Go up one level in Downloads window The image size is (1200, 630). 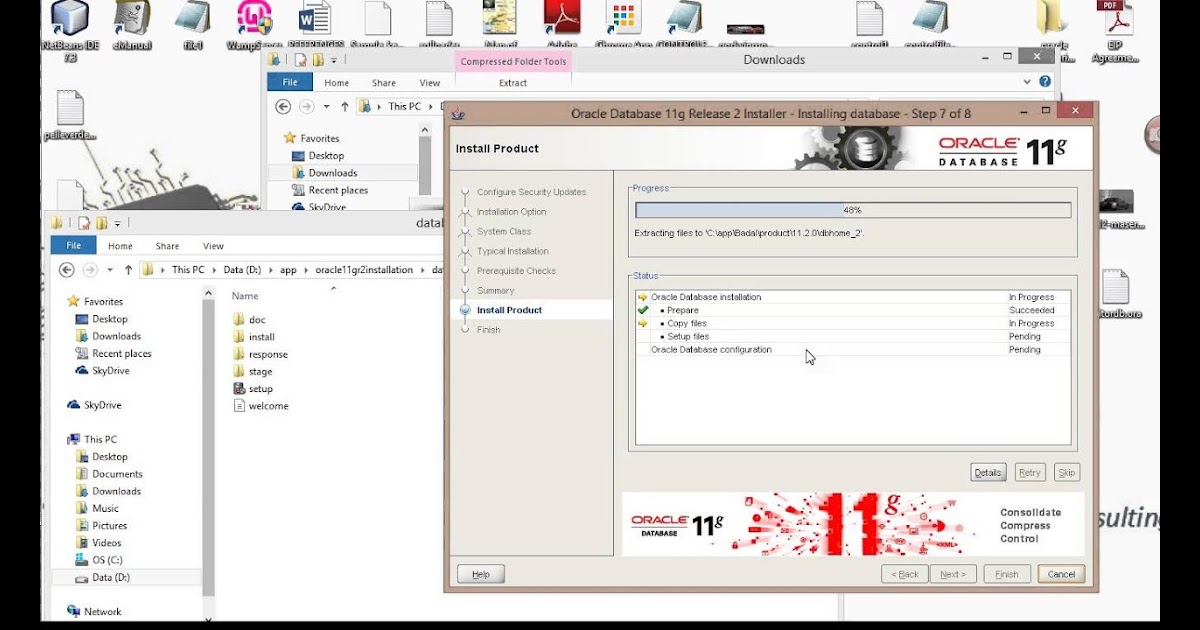pyautogui.click(x=345, y=106)
